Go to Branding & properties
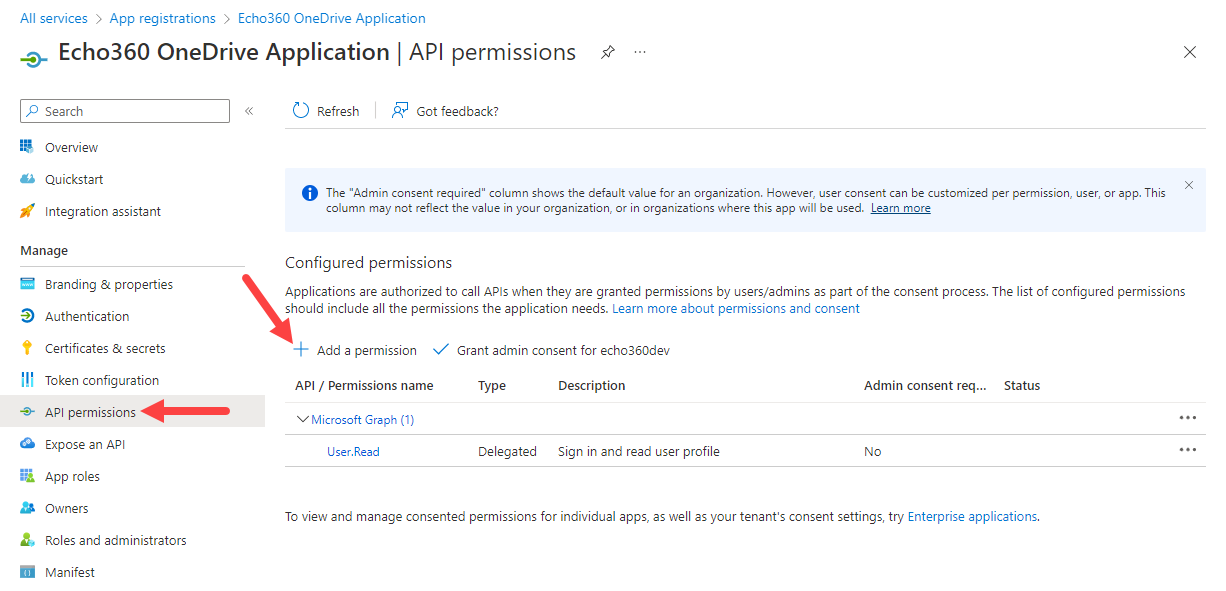Viewport: 1226px width, 591px height. pos(109,284)
